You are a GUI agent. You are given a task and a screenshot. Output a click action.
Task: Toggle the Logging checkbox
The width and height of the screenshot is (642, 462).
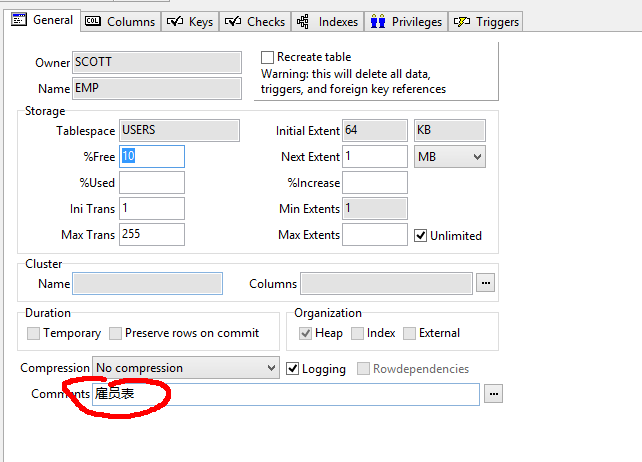(293, 369)
